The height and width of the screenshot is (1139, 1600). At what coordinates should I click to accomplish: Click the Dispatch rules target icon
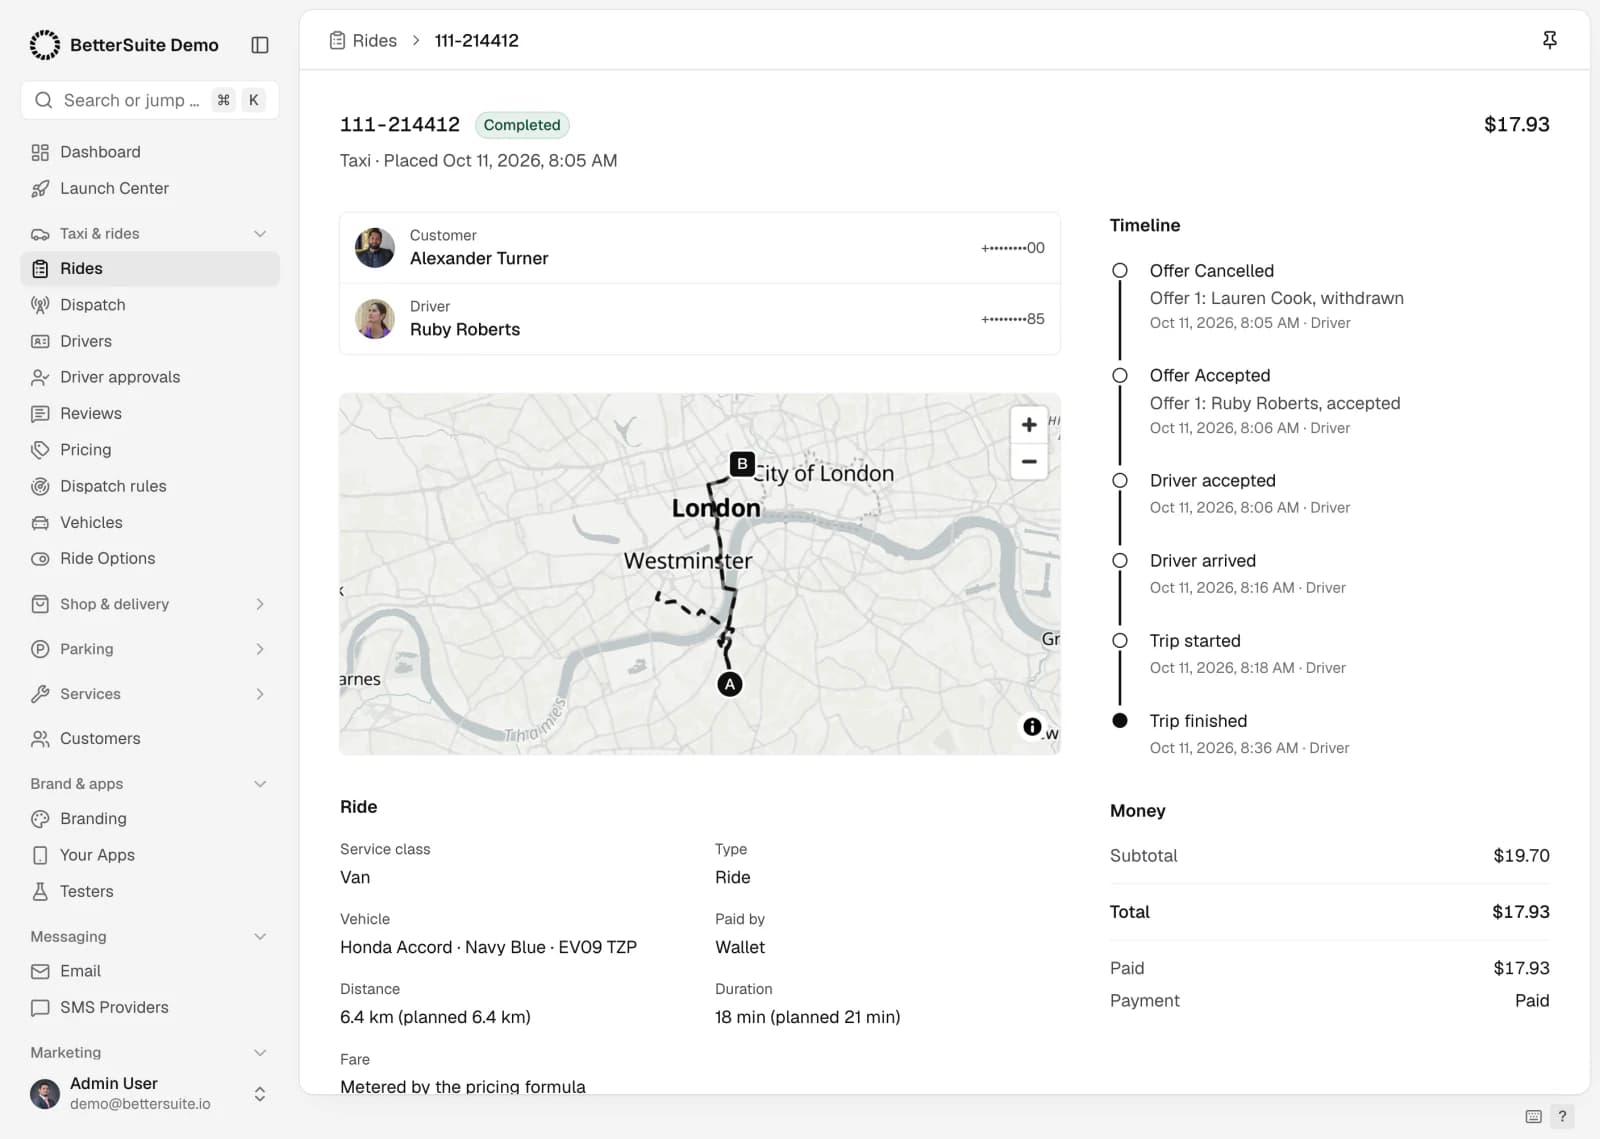tap(40, 486)
